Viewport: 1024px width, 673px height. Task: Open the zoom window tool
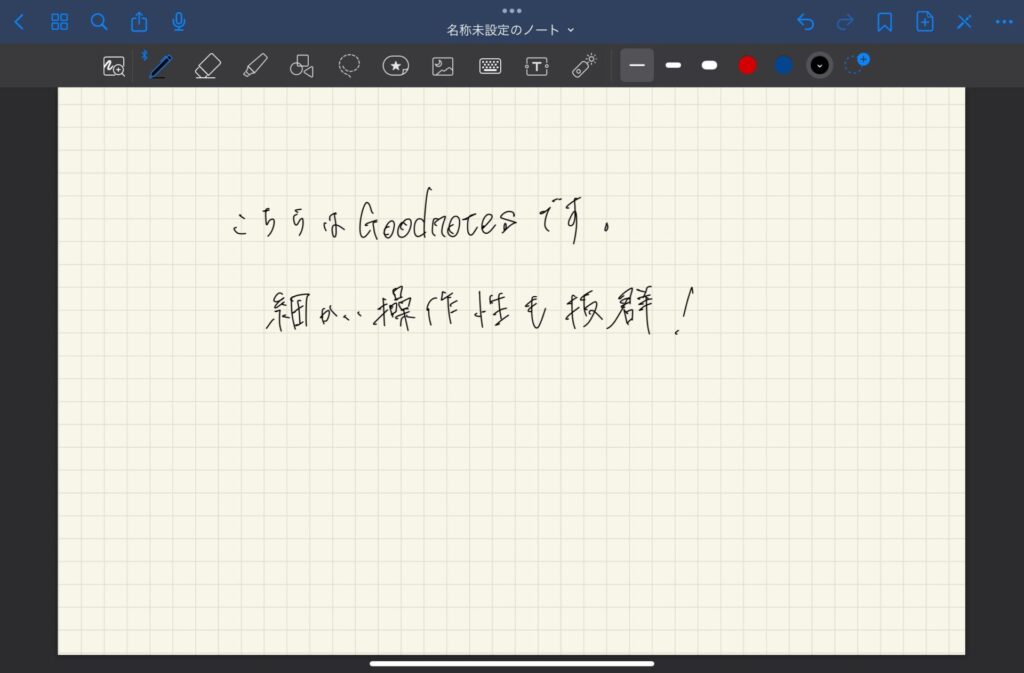[114, 66]
